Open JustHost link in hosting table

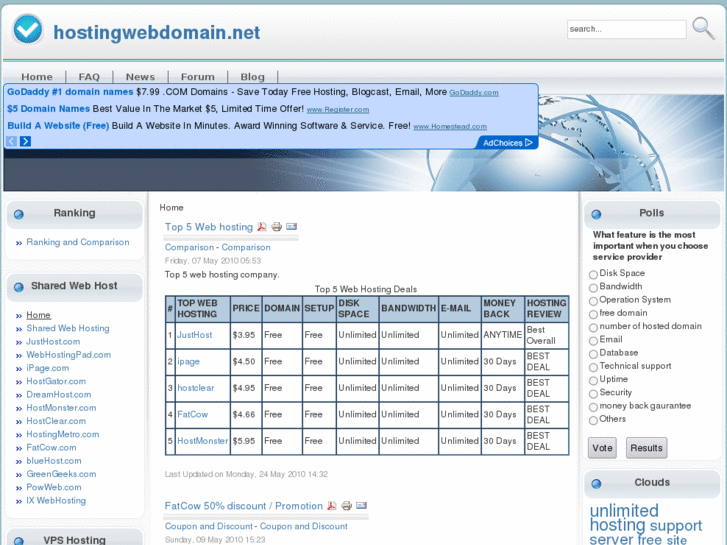[x=195, y=335]
